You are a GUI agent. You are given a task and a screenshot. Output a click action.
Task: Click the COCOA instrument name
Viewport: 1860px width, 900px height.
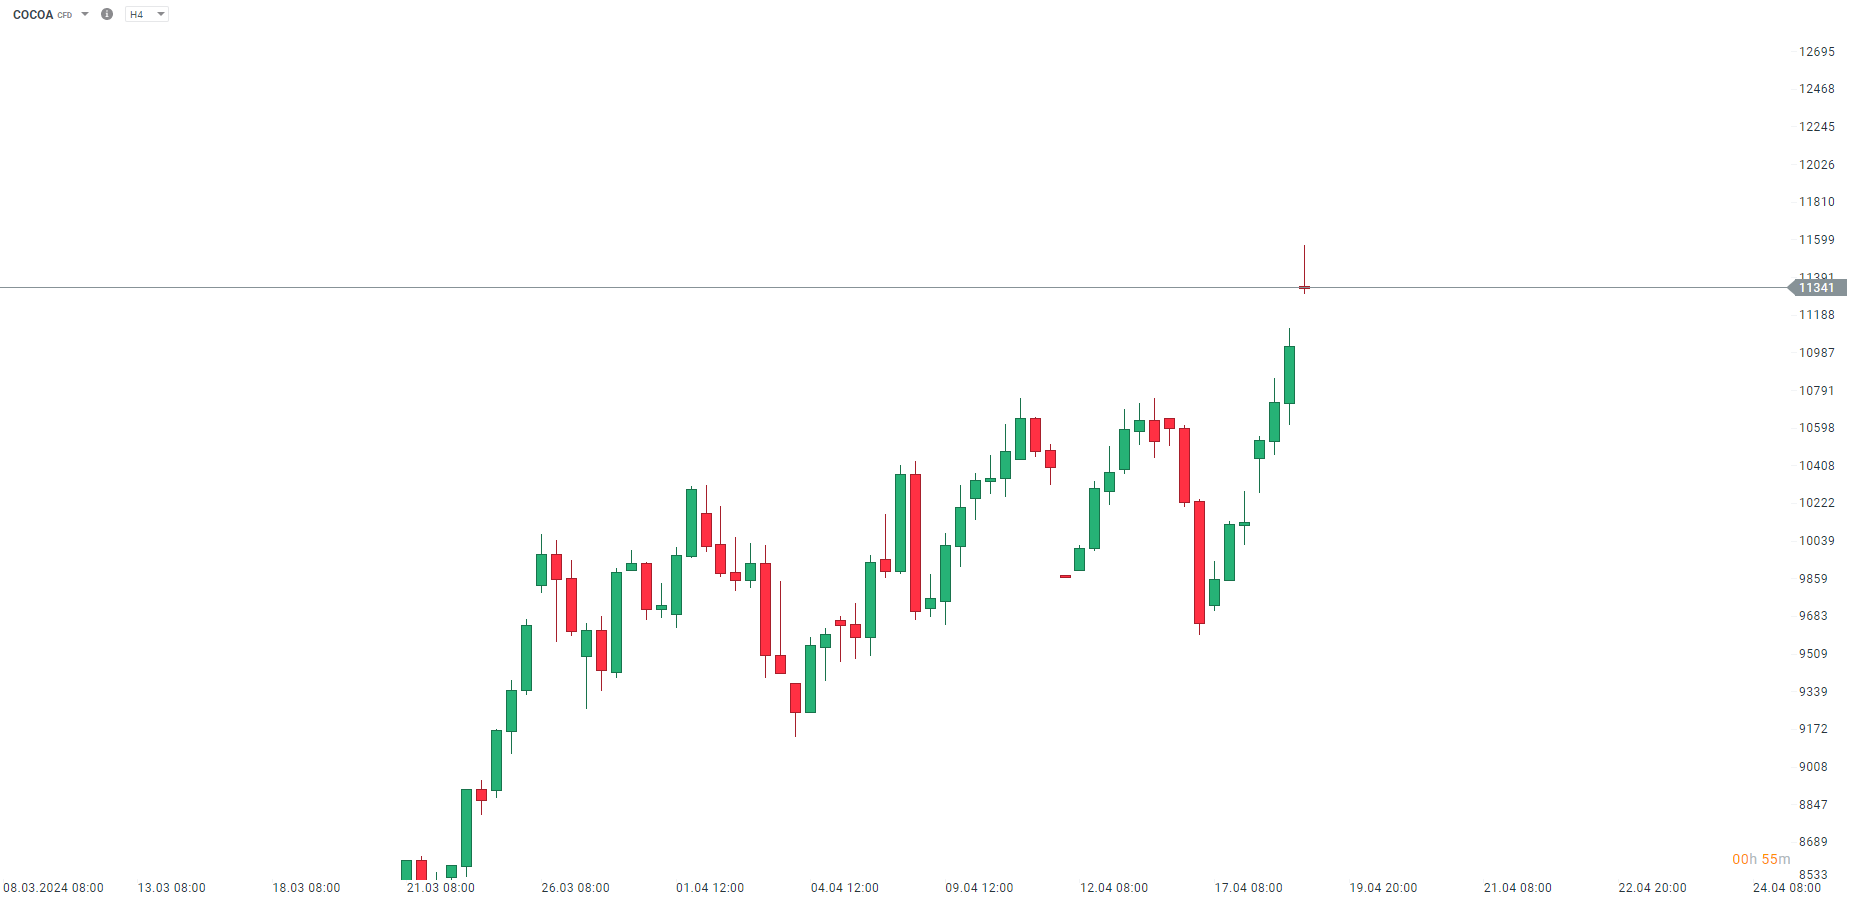[x=33, y=15]
